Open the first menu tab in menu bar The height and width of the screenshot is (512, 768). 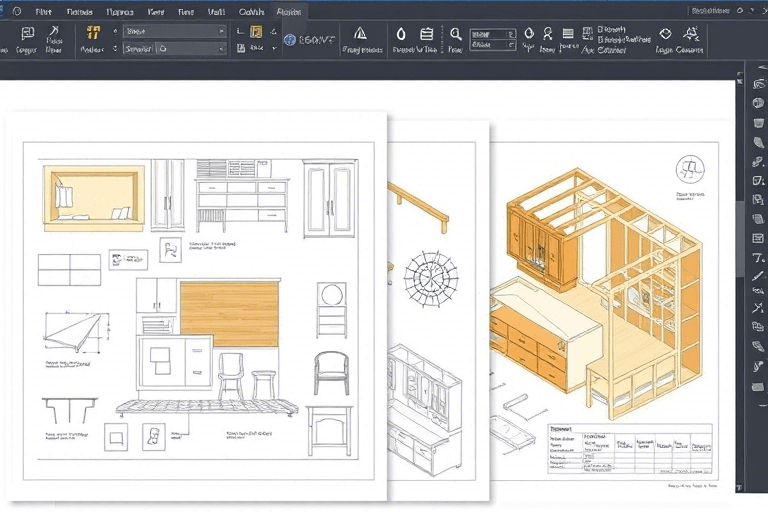click(x=43, y=12)
